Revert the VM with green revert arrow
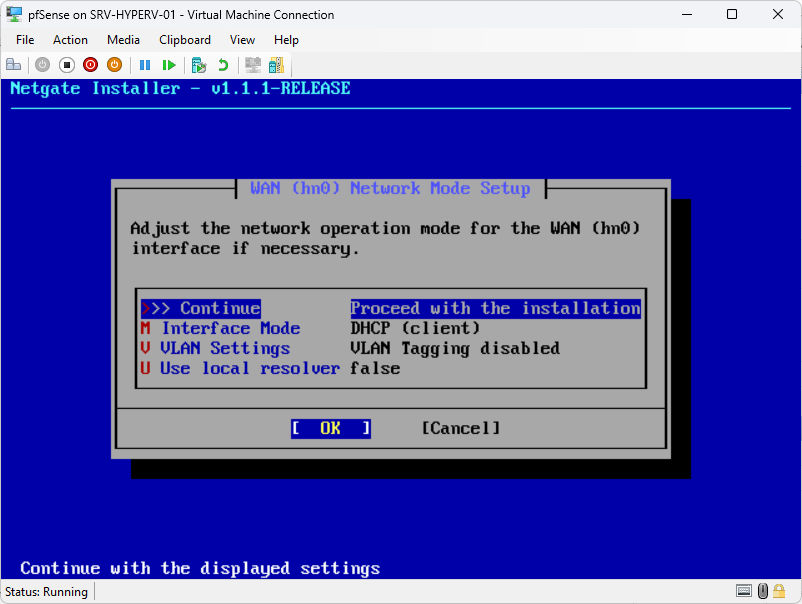Image resolution: width=802 pixels, height=604 pixels. (x=222, y=64)
